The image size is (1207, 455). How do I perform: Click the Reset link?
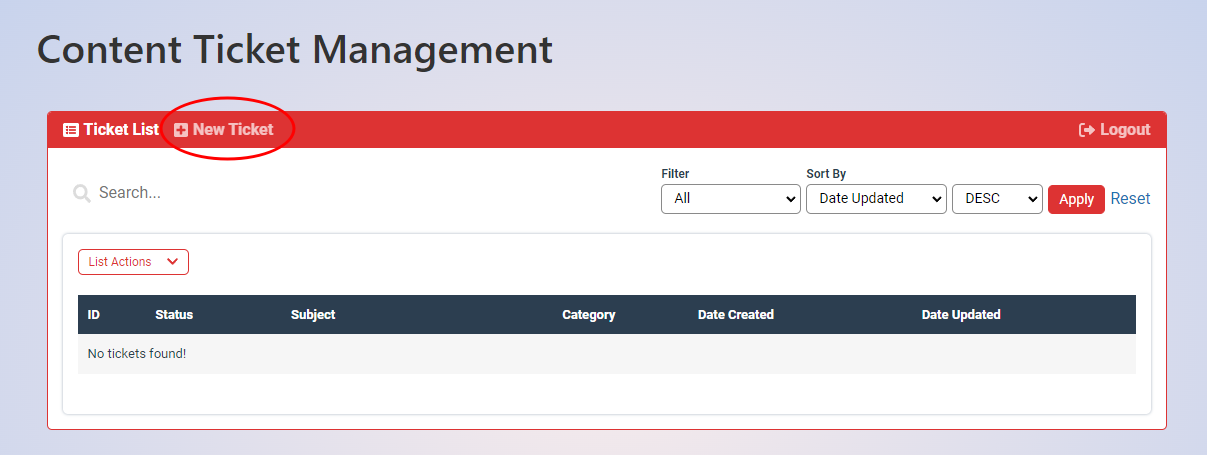click(1130, 199)
